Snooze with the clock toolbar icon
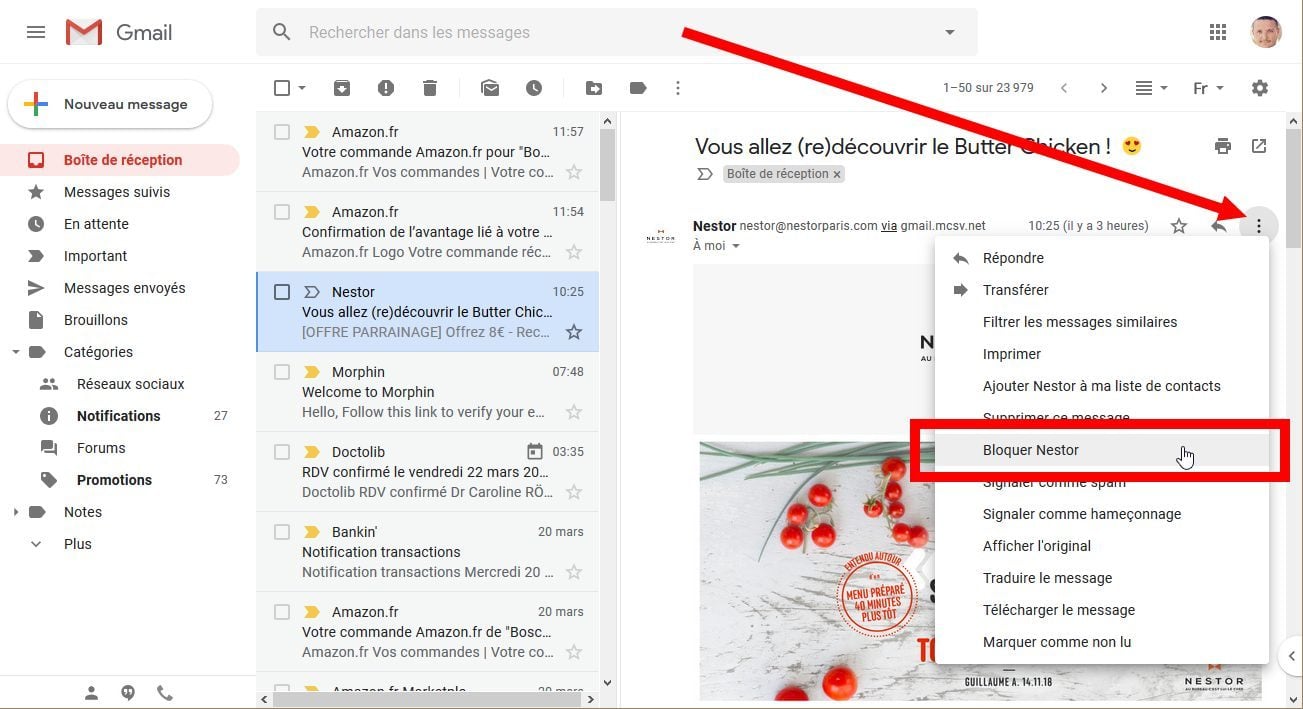This screenshot has height=709, width=1303. 534,88
